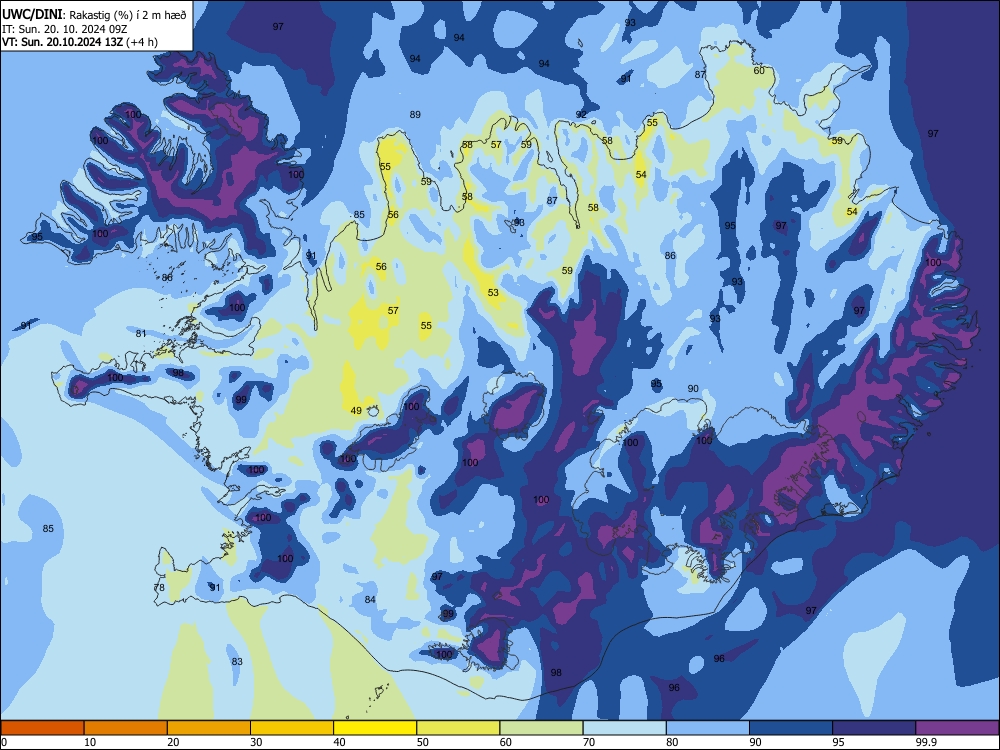Click the medium blue 90–95 legend swatch
Viewport: 1000px width, 750px height.
(x=791, y=728)
